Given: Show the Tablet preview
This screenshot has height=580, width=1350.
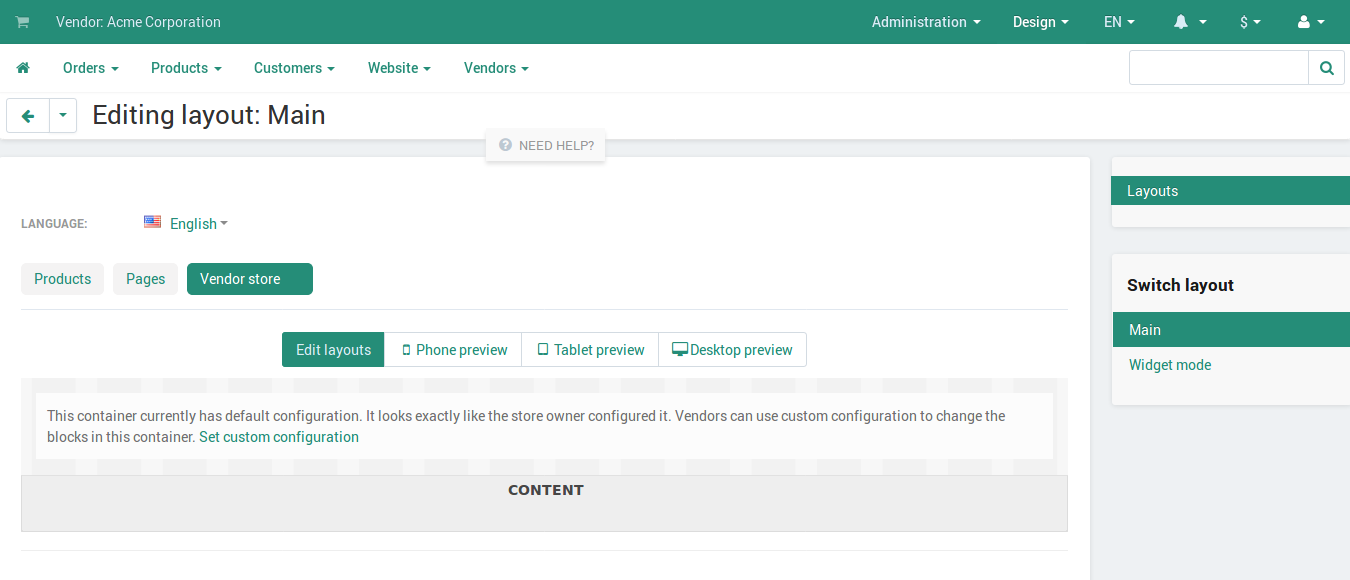Looking at the screenshot, I should point(590,350).
